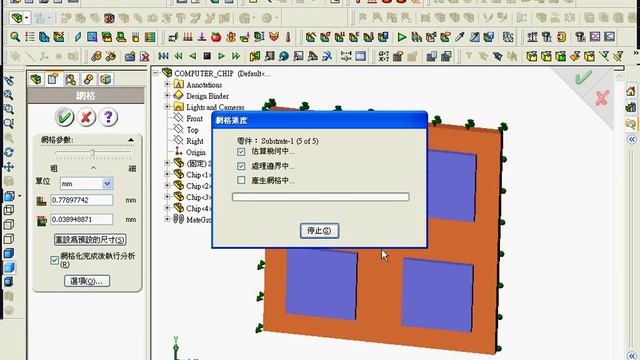Switch to the FeatureManager tree tab
Screen dimensions: 640x360
(x=36, y=79)
